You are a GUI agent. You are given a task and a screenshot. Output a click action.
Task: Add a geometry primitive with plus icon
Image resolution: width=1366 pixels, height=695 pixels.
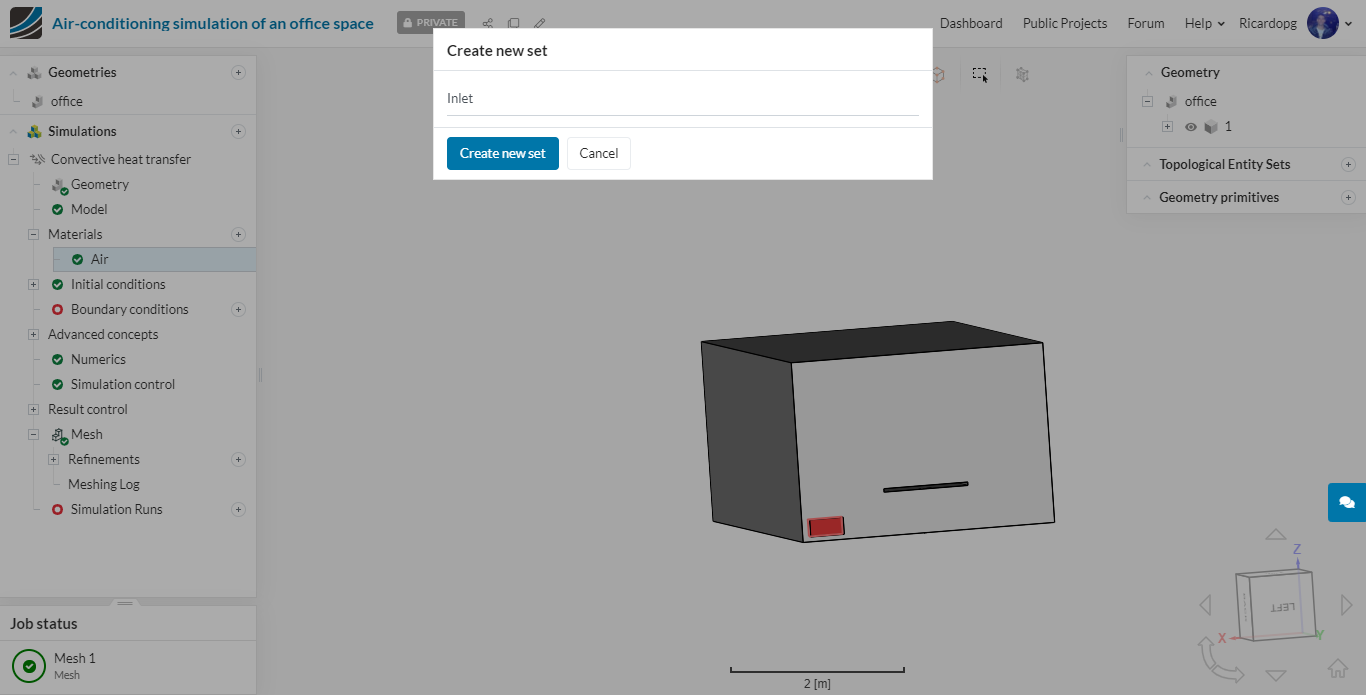pos(1348,197)
